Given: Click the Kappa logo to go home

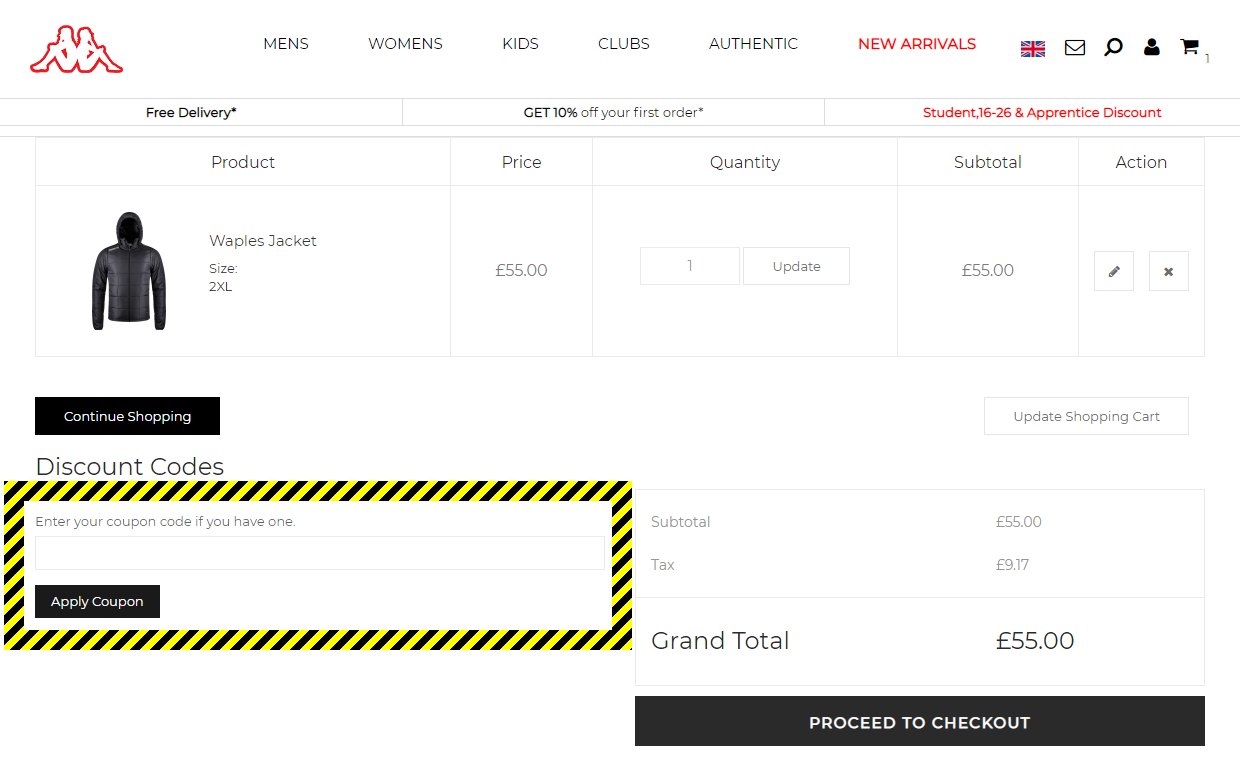Looking at the screenshot, I should (76, 49).
